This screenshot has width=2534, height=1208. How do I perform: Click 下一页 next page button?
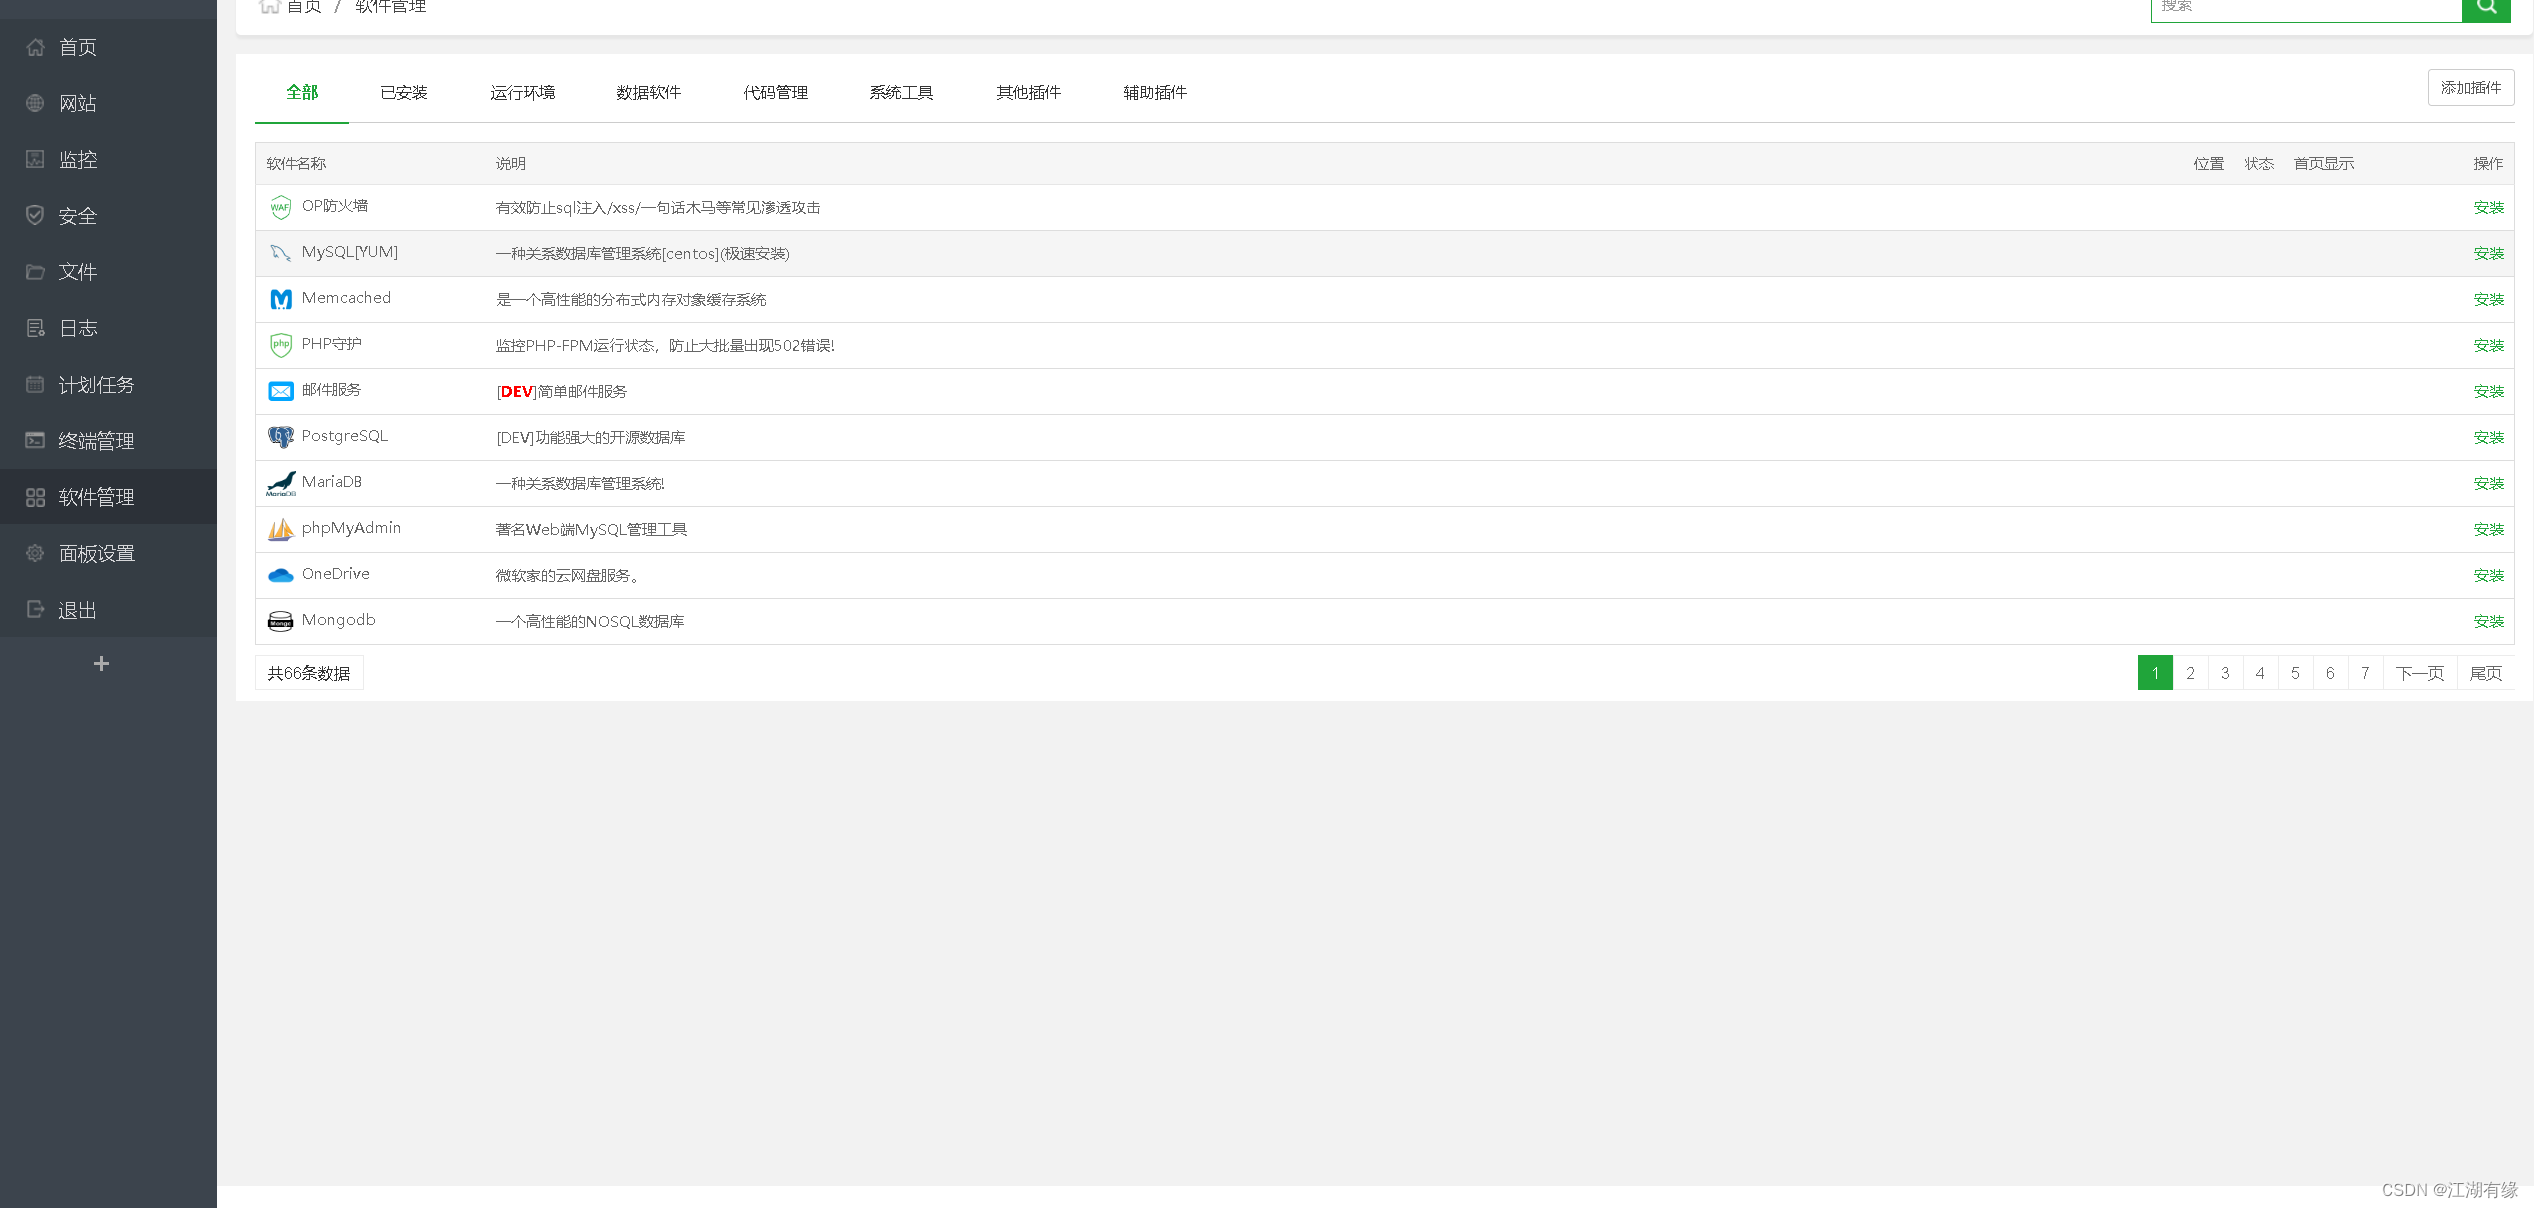coord(2419,673)
